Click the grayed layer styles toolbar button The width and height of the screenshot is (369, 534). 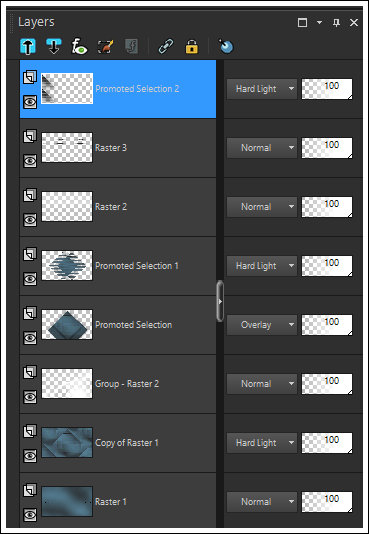coord(131,46)
